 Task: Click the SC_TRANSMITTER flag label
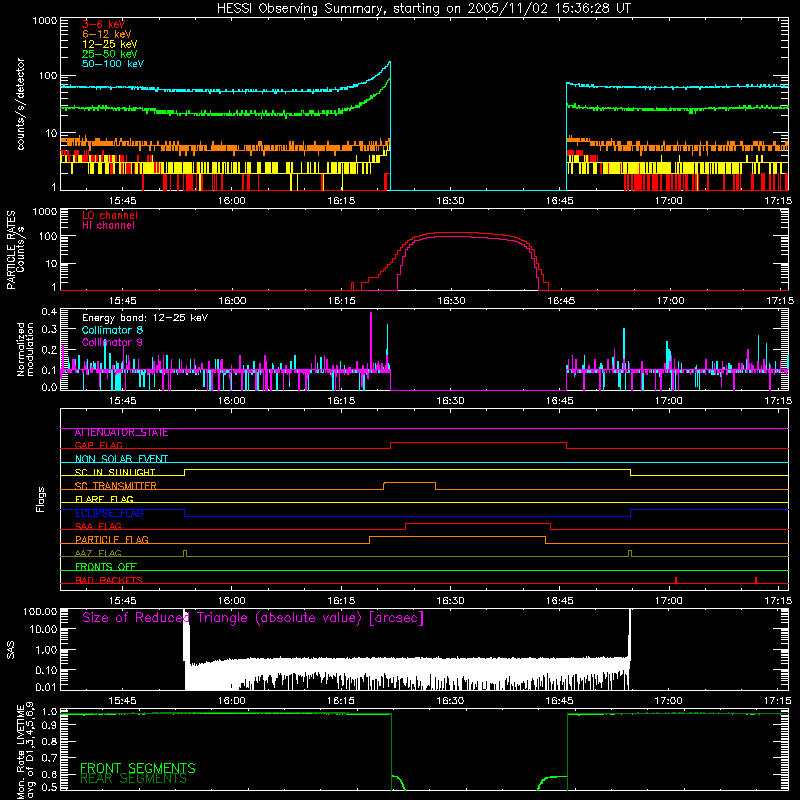(x=115, y=486)
